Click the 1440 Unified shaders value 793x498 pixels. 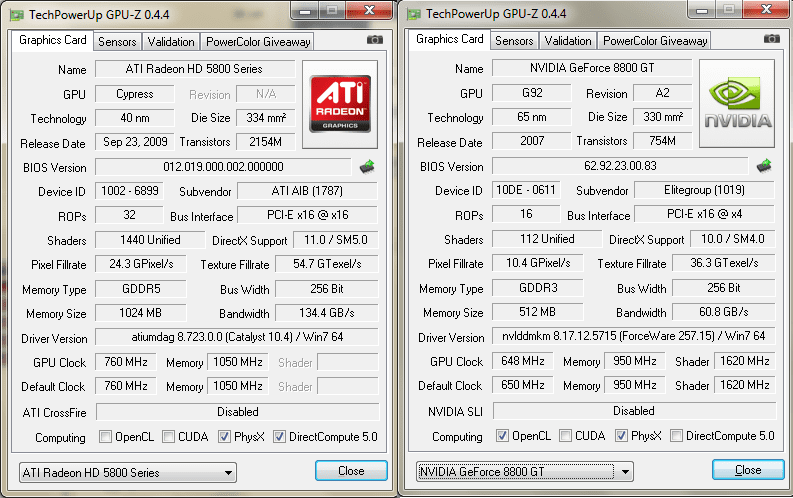[150, 240]
